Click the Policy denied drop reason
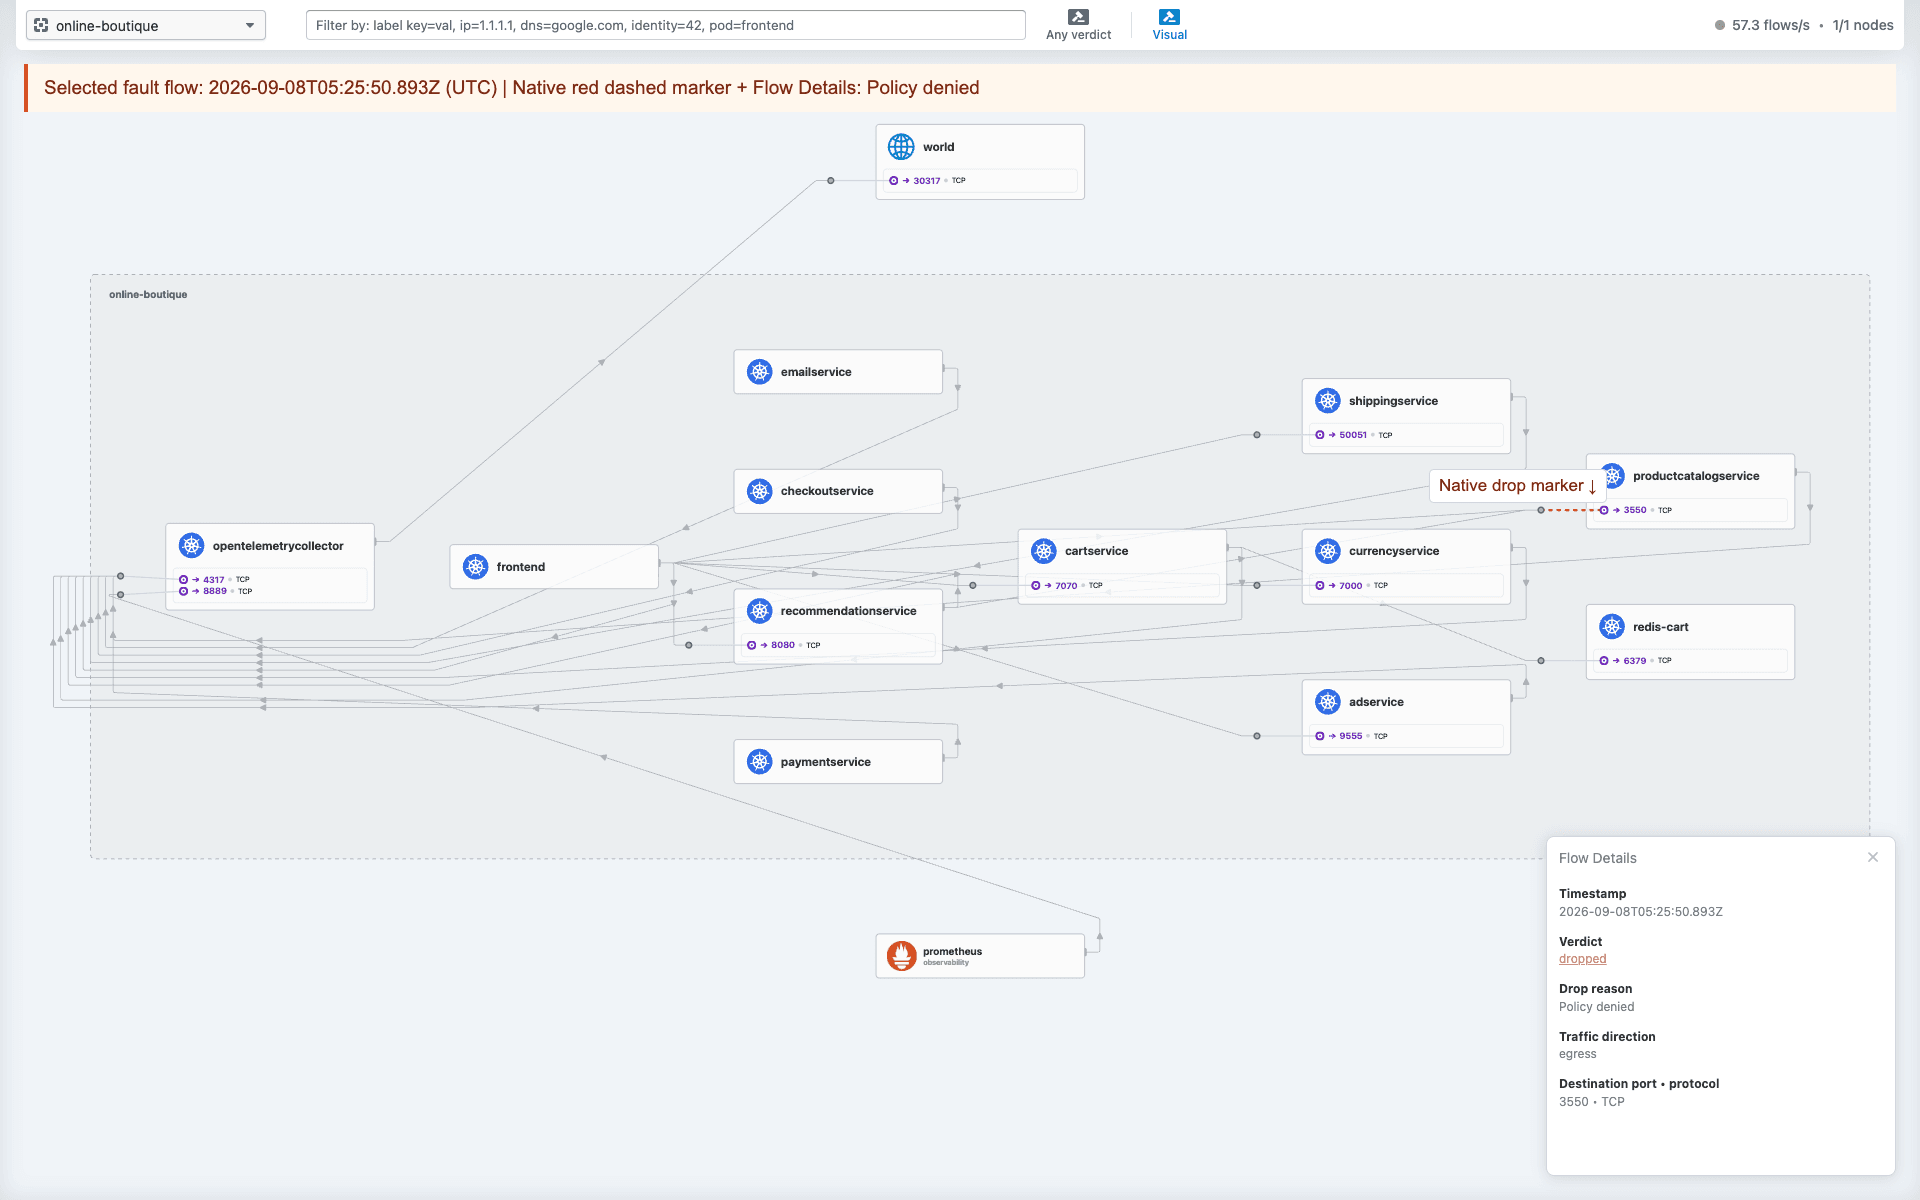The image size is (1920, 1200). point(1596,1007)
